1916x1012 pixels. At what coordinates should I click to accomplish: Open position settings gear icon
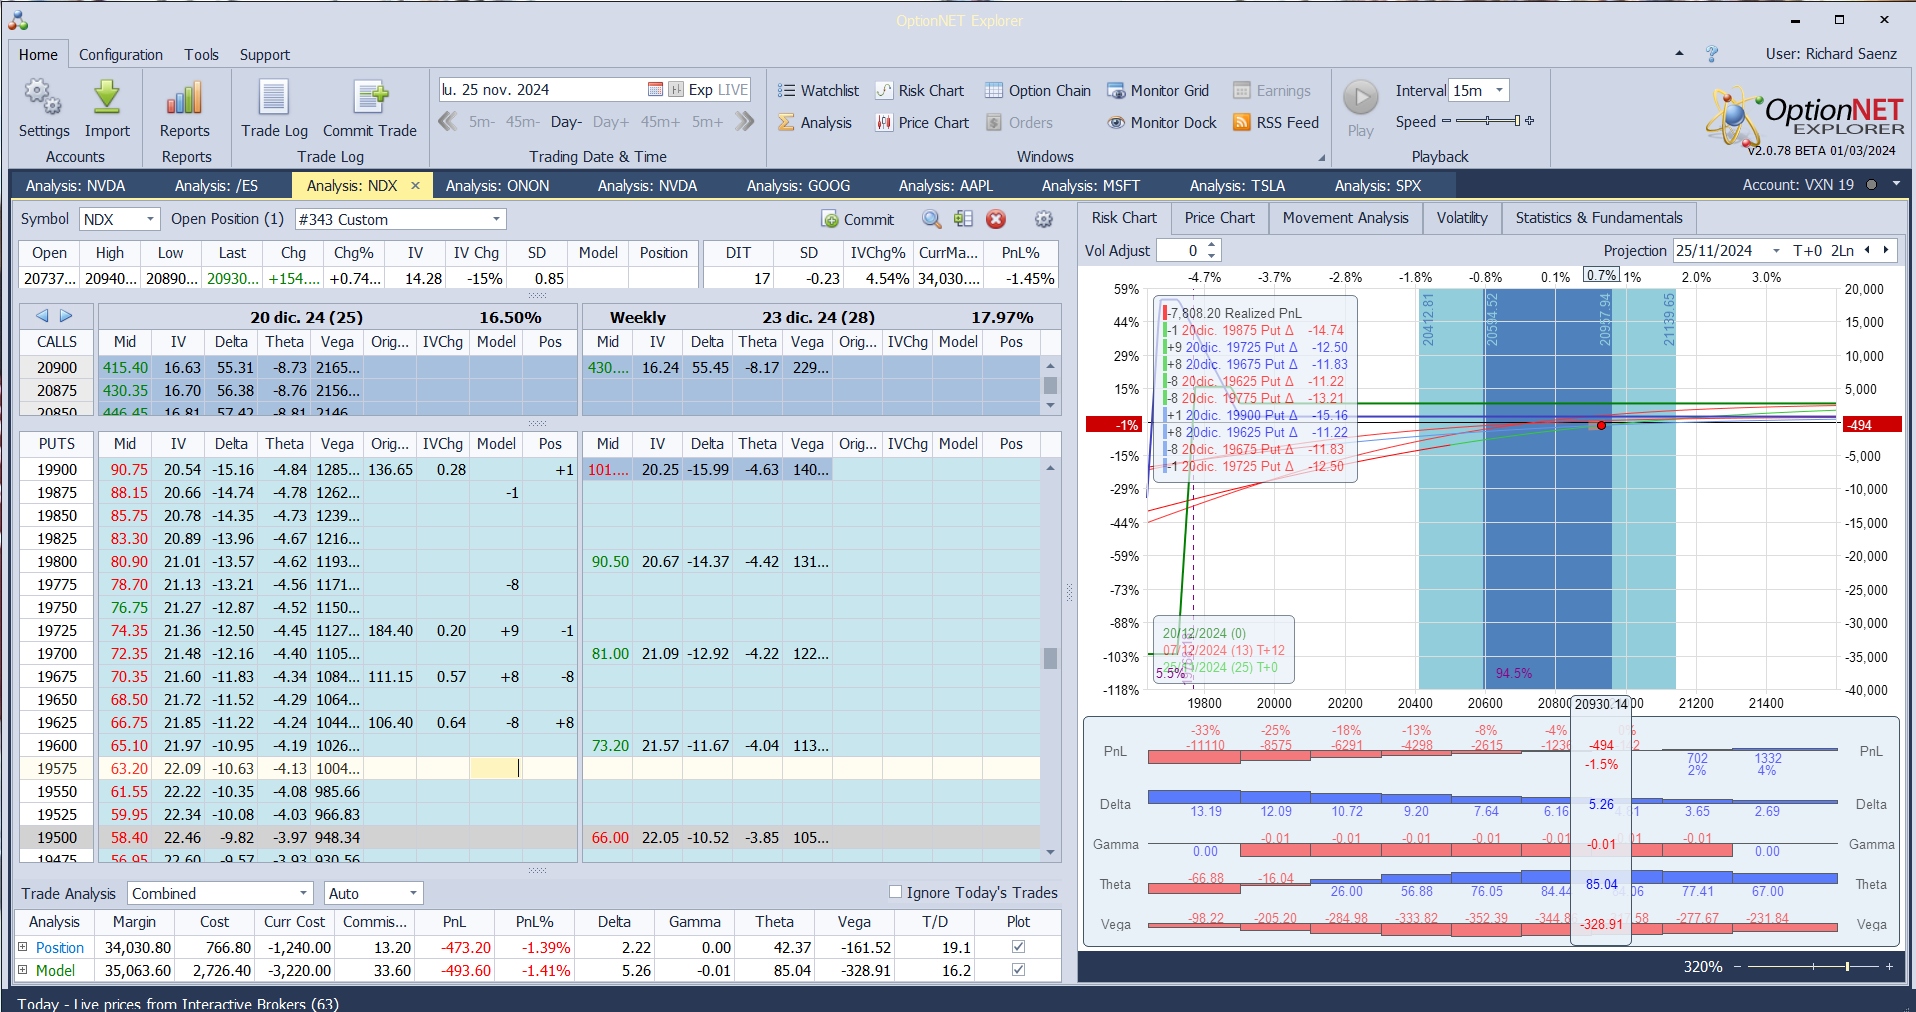click(1044, 219)
